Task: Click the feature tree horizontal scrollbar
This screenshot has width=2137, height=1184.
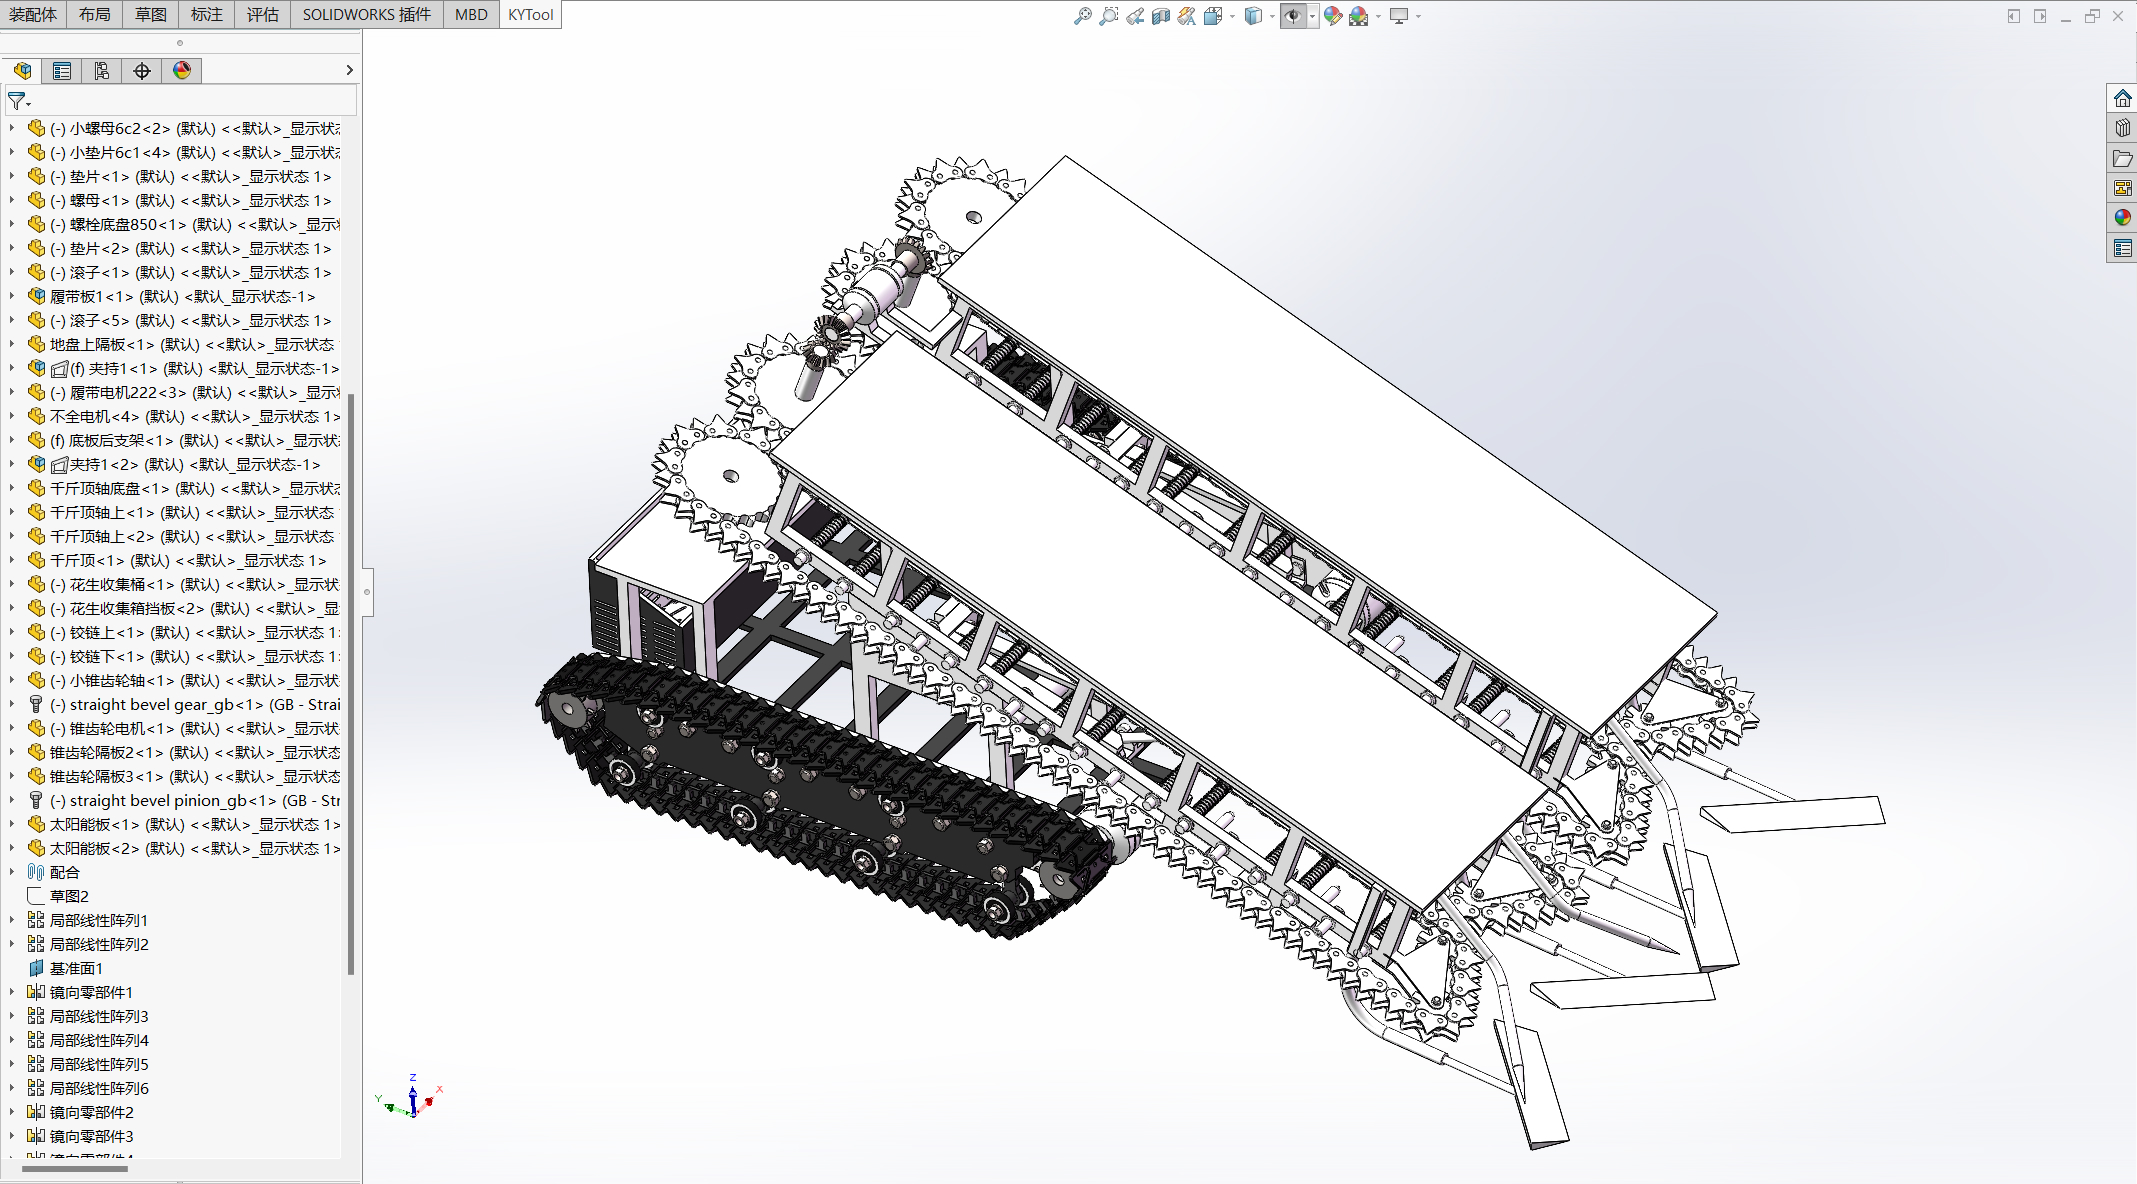Action: coord(75,1168)
